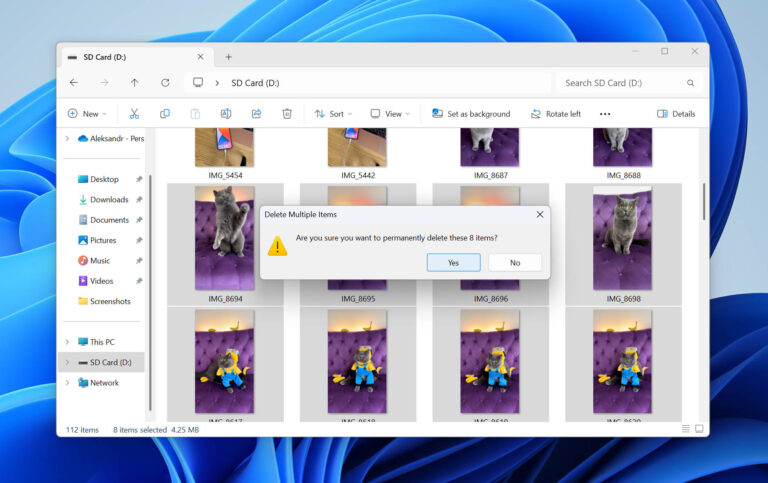Open the New dropdown menu
The width and height of the screenshot is (768, 483).
click(x=87, y=114)
